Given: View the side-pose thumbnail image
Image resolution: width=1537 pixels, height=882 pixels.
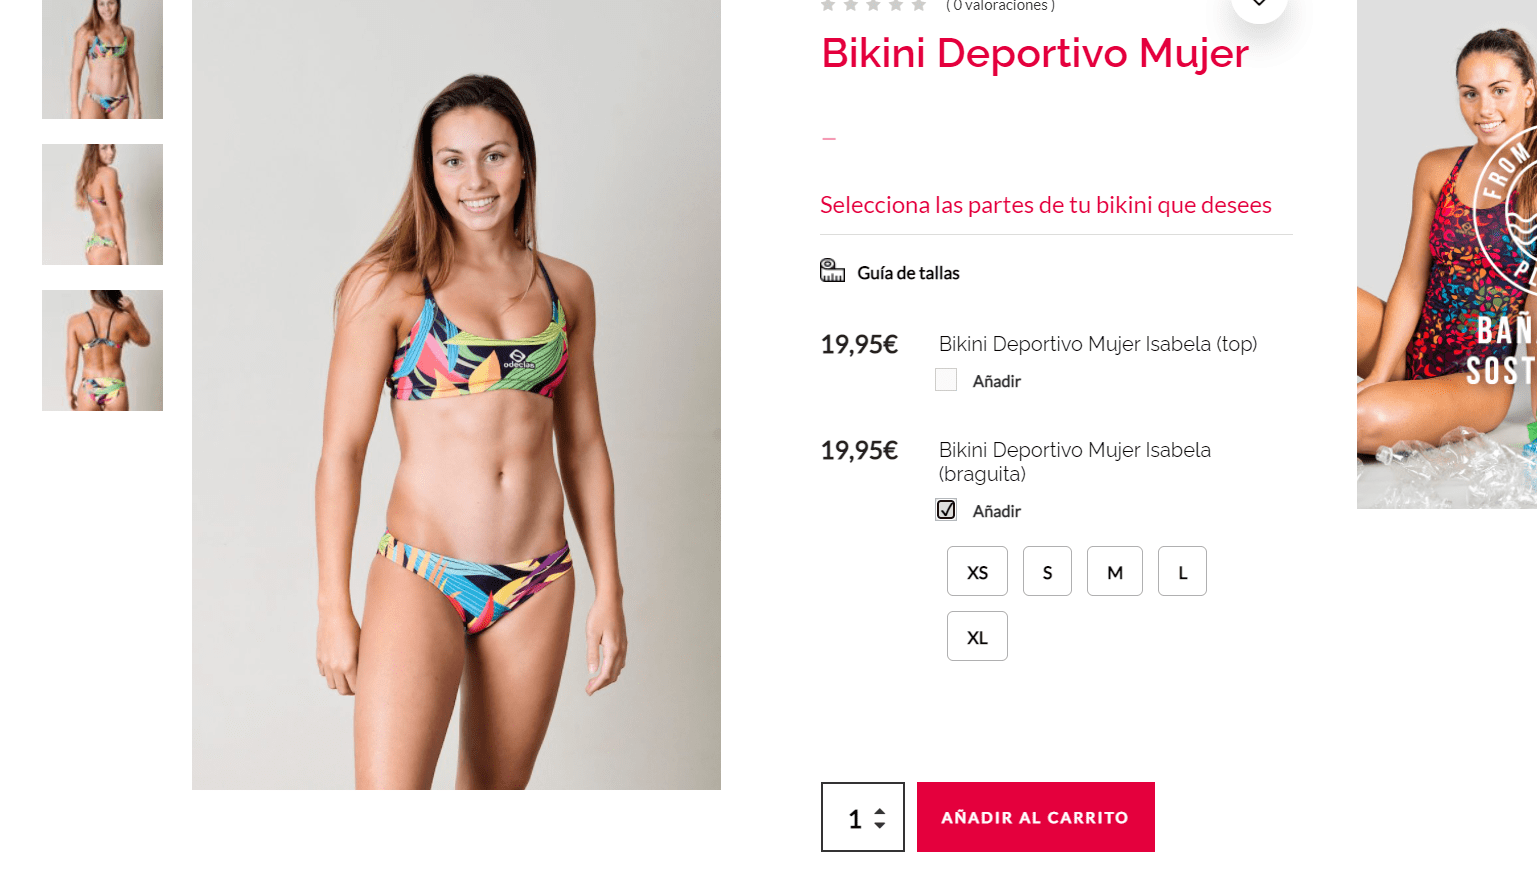Looking at the screenshot, I should [102, 204].
